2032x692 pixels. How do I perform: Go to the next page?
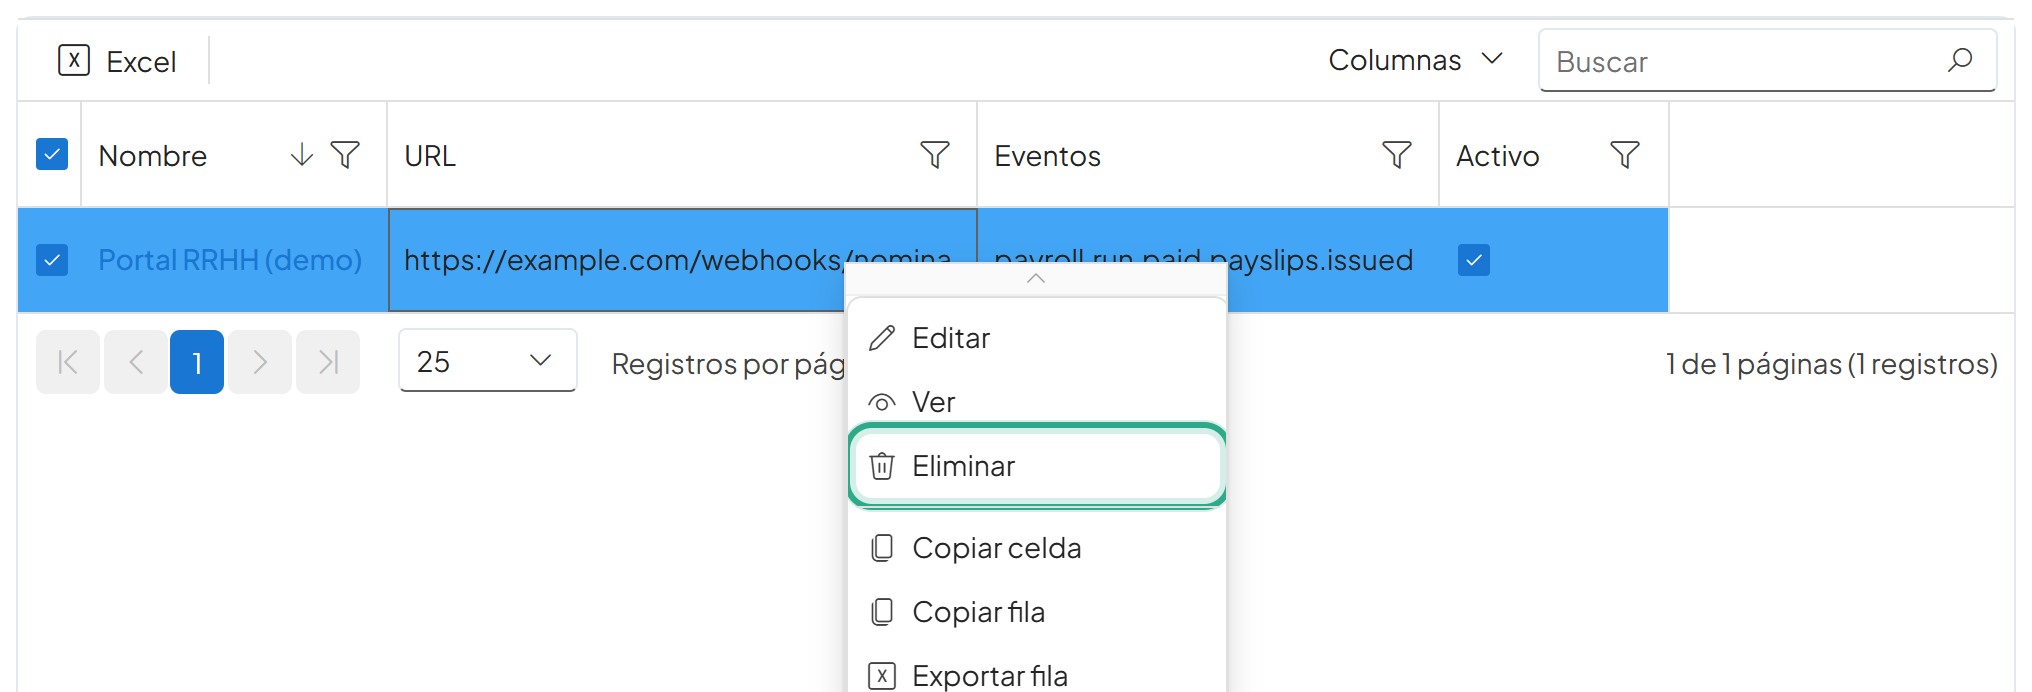(x=260, y=362)
